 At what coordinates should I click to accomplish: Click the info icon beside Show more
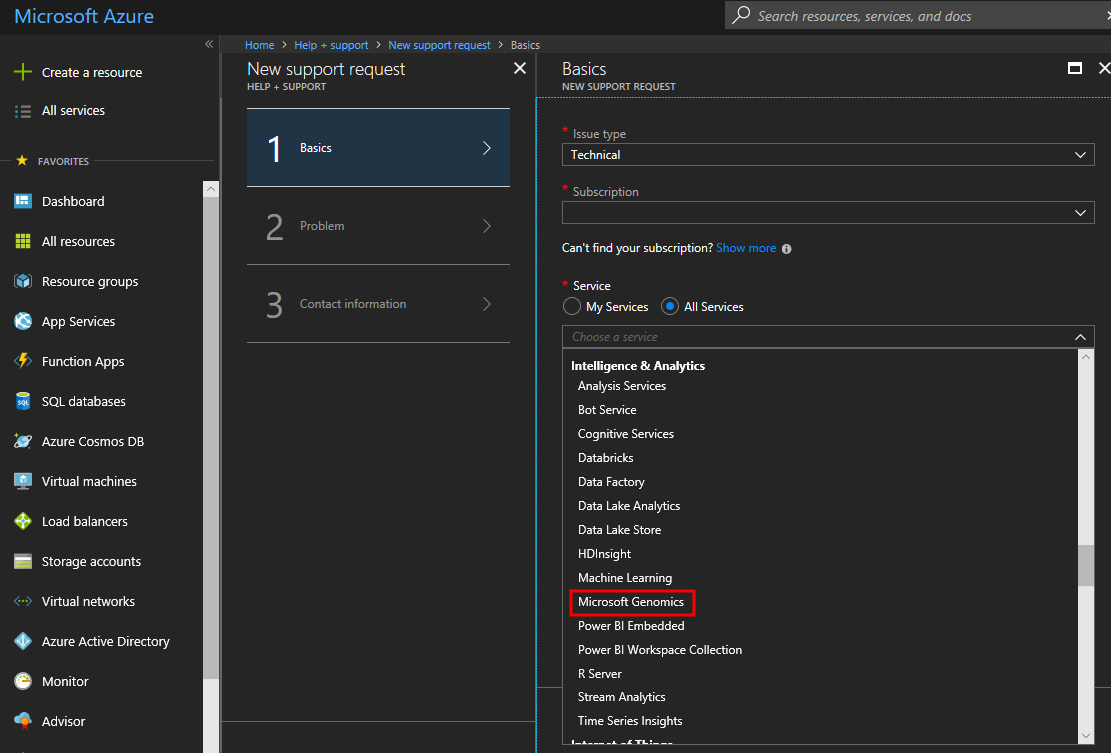tap(787, 249)
